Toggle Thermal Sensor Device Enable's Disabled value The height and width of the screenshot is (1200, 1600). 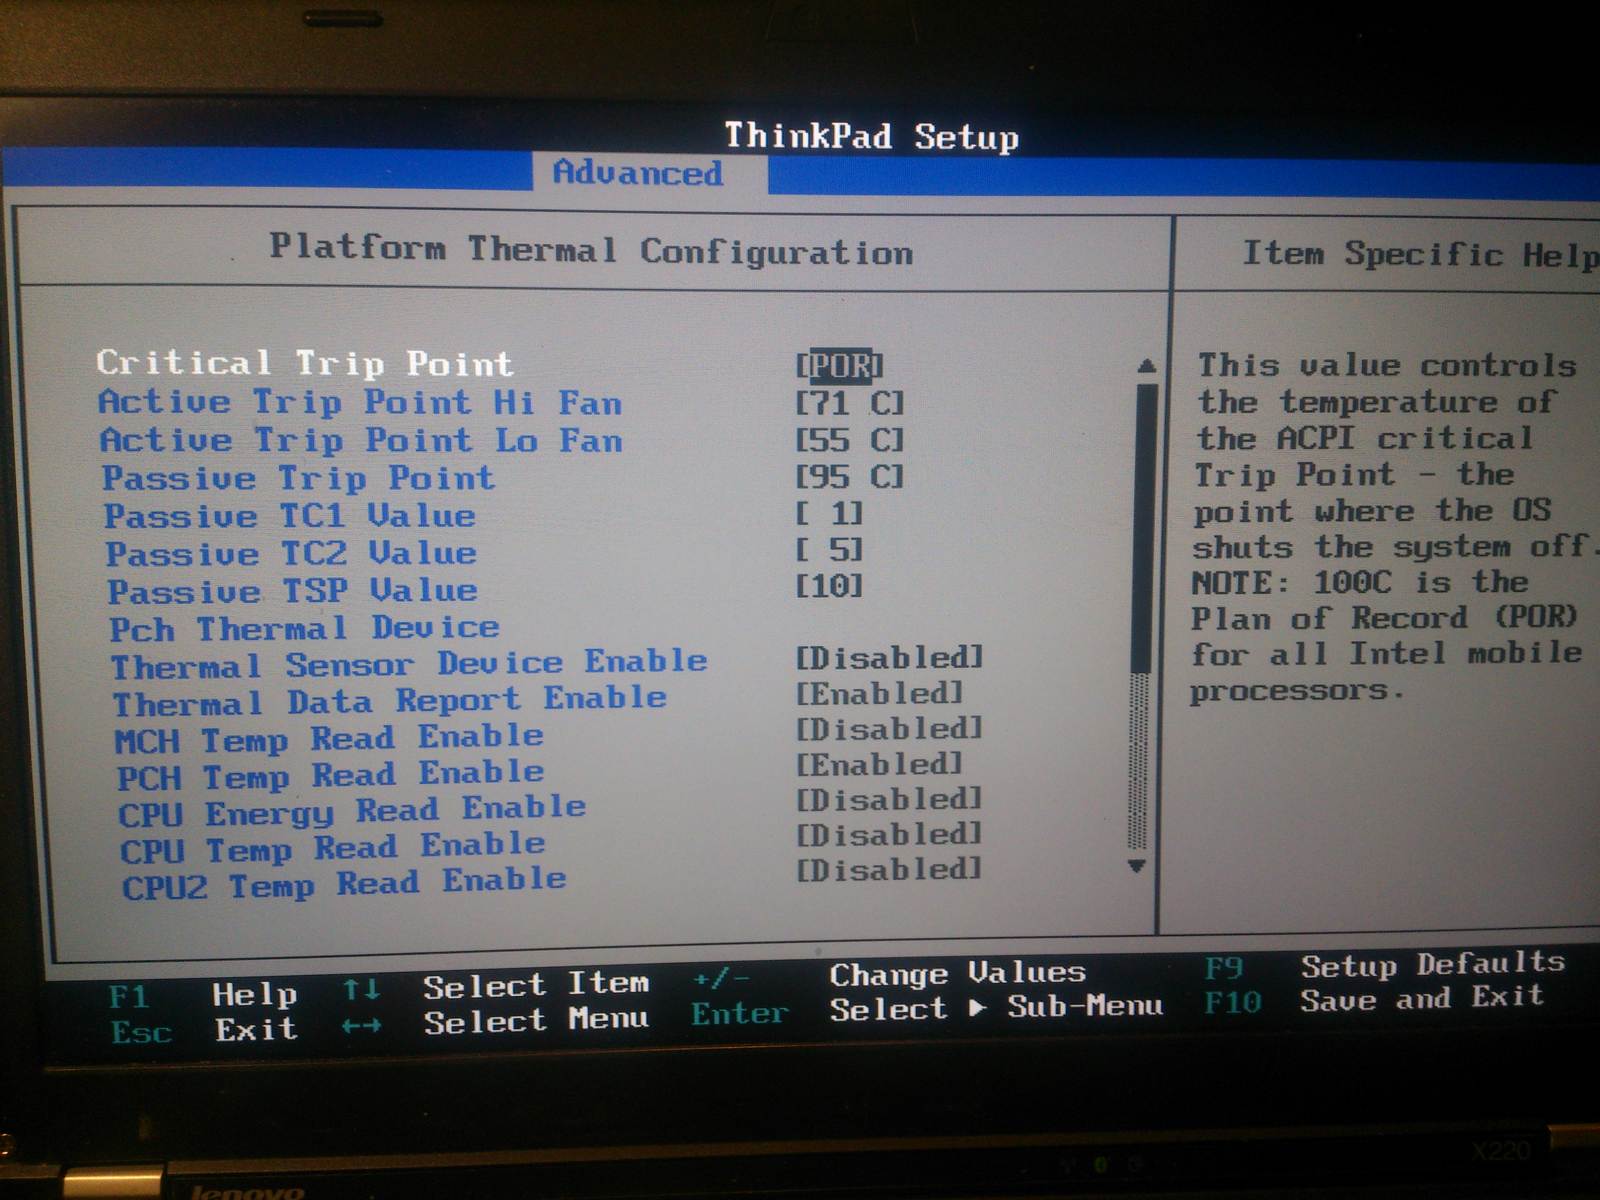pyautogui.click(x=890, y=657)
